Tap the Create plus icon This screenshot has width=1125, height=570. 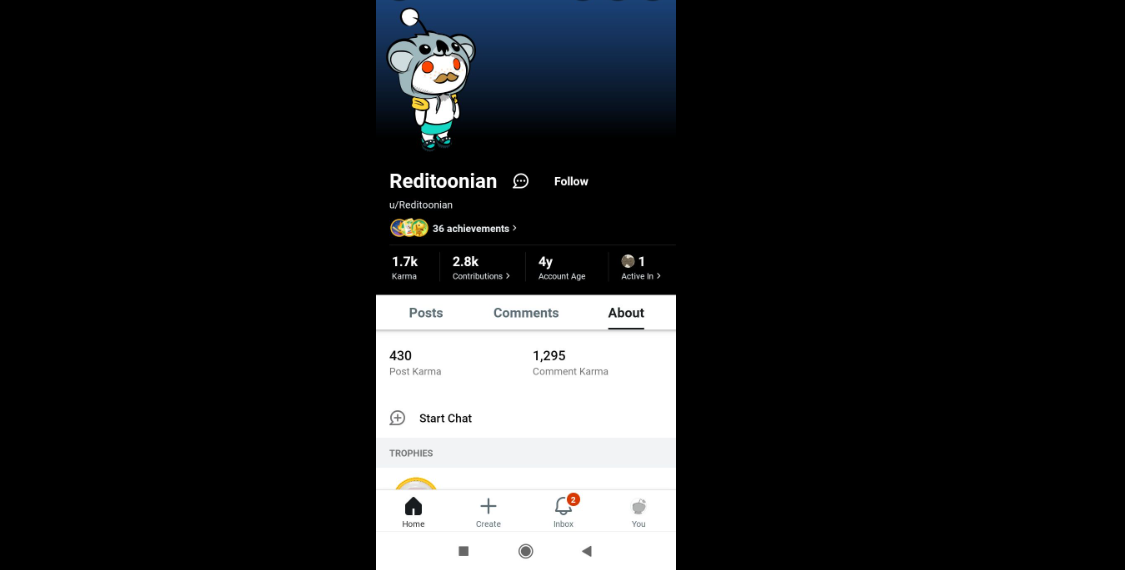tap(488, 506)
